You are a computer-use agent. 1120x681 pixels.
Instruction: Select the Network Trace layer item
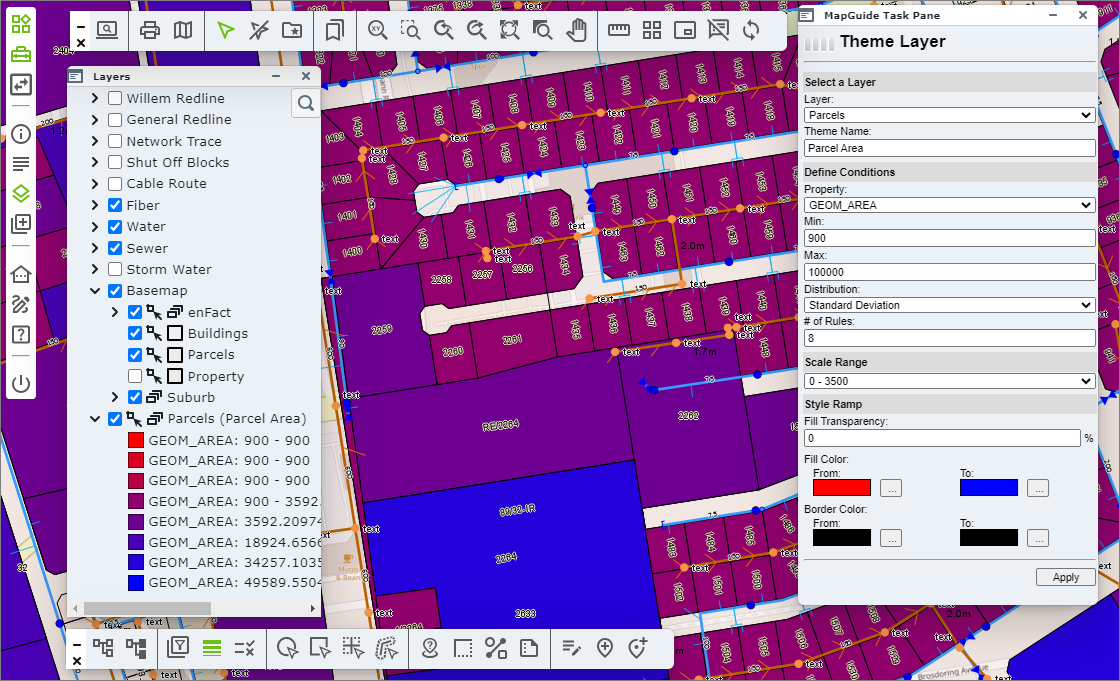(174, 142)
